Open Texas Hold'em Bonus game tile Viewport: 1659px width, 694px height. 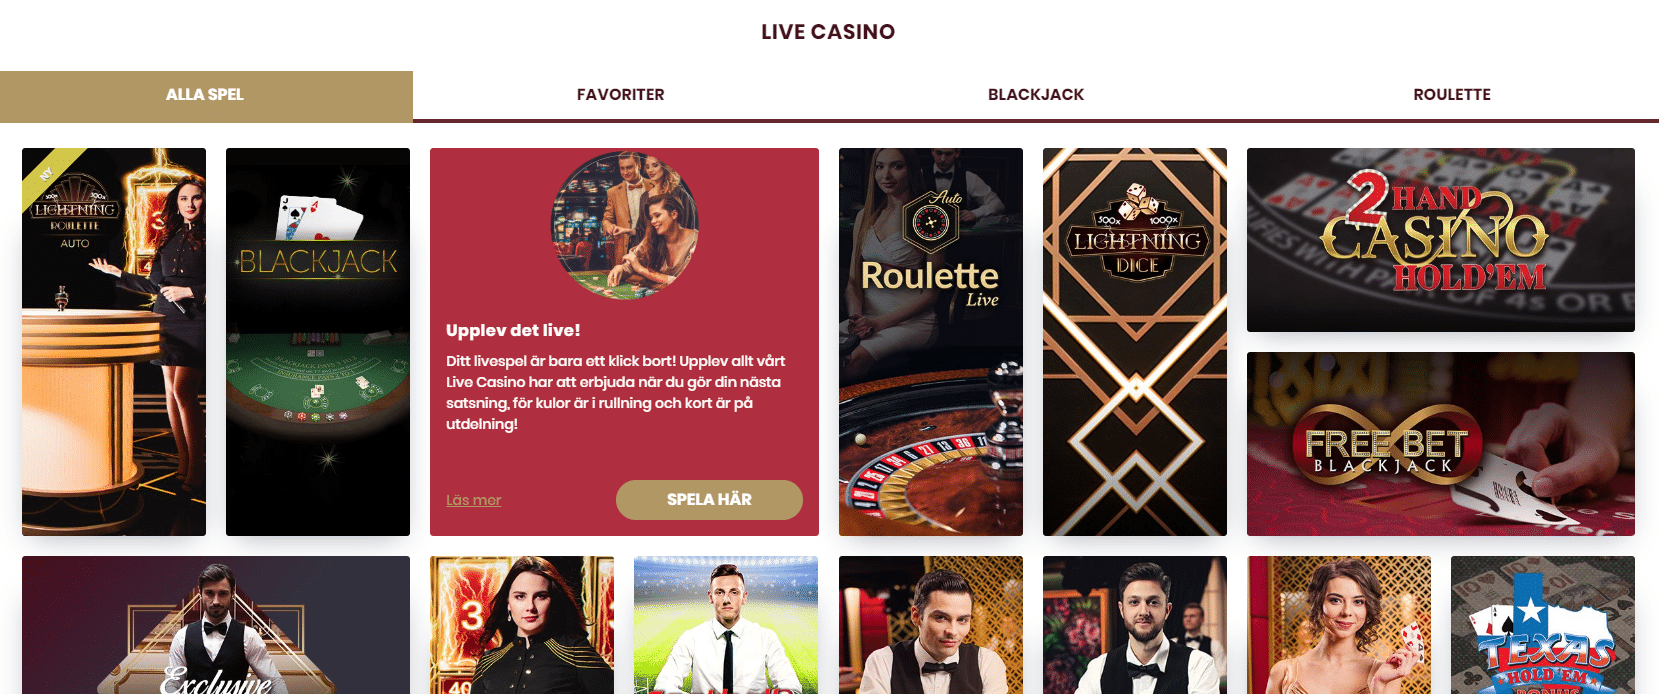click(x=1543, y=625)
